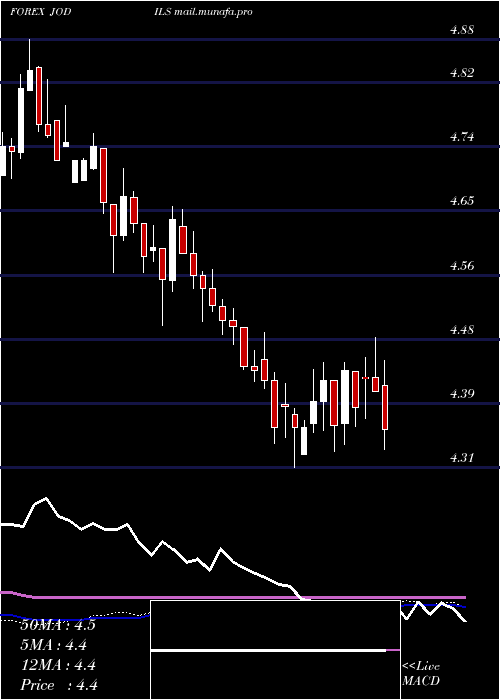Click the 4.48 price axis label
500x700 pixels.
click(x=461, y=330)
